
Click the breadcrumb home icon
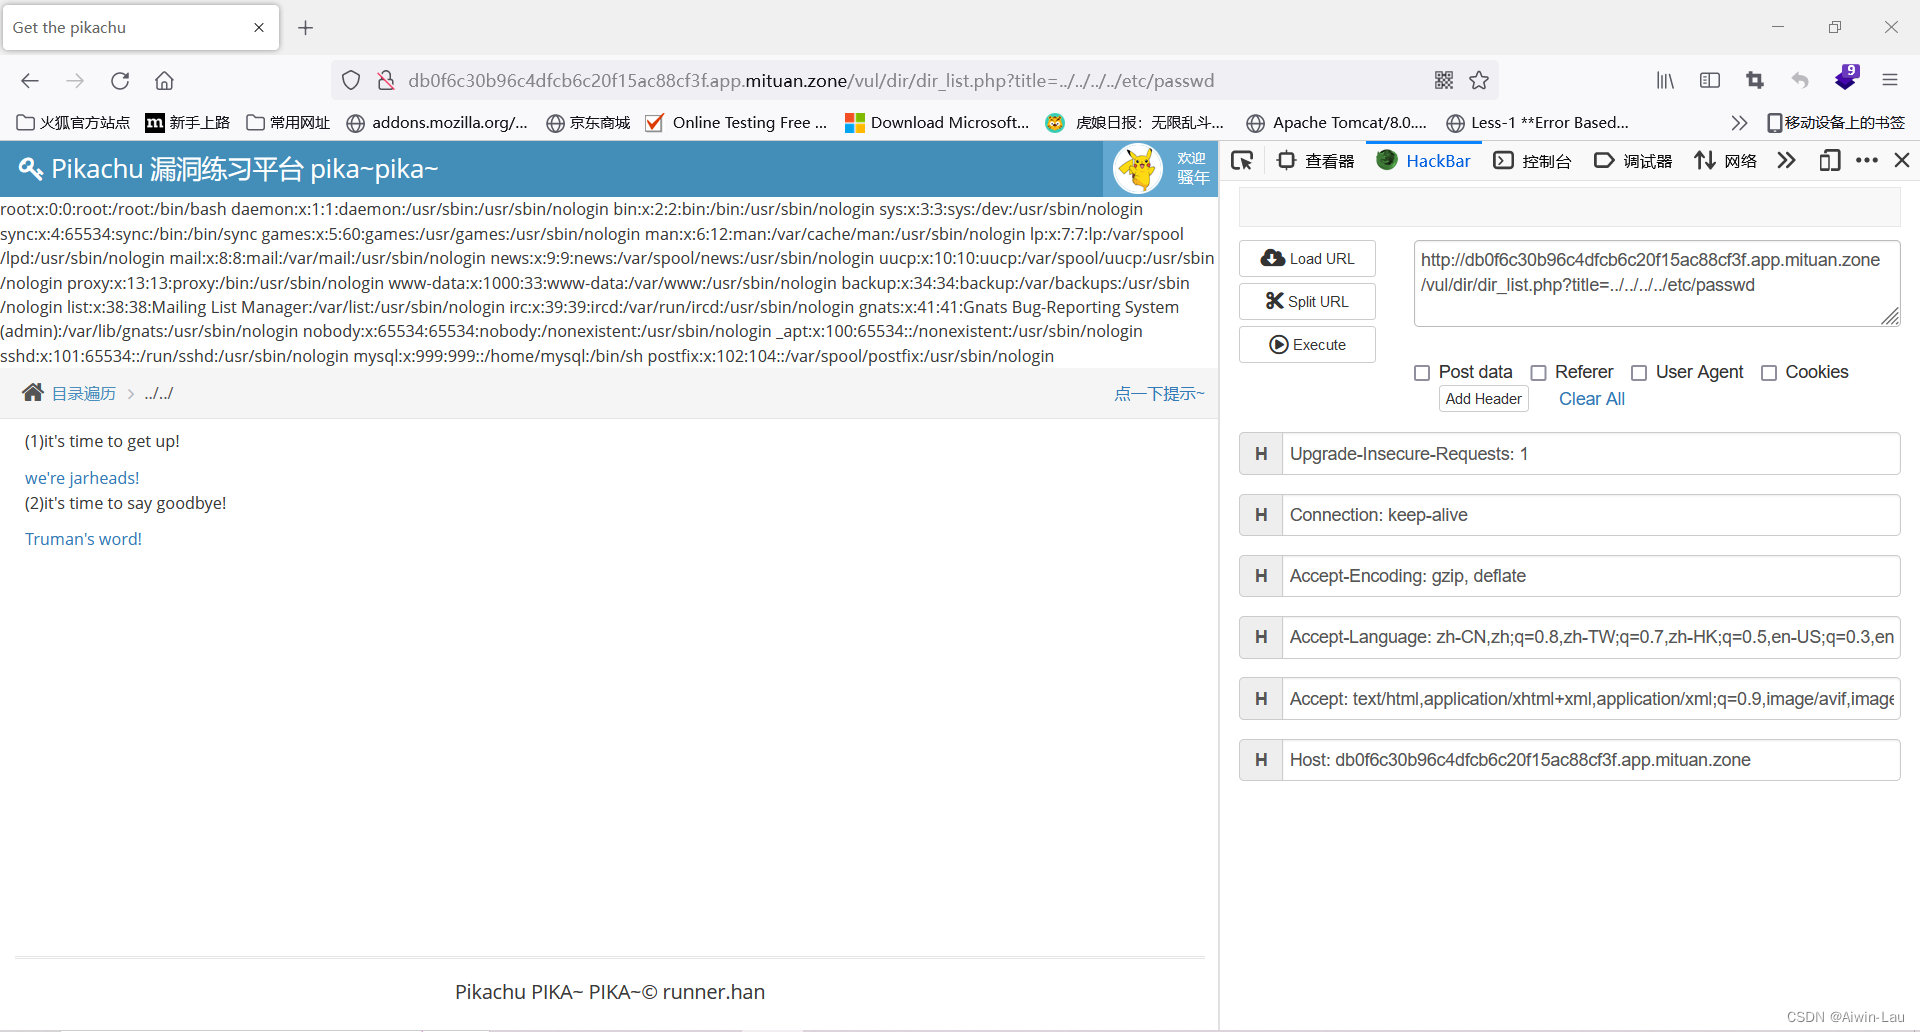(33, 393)
